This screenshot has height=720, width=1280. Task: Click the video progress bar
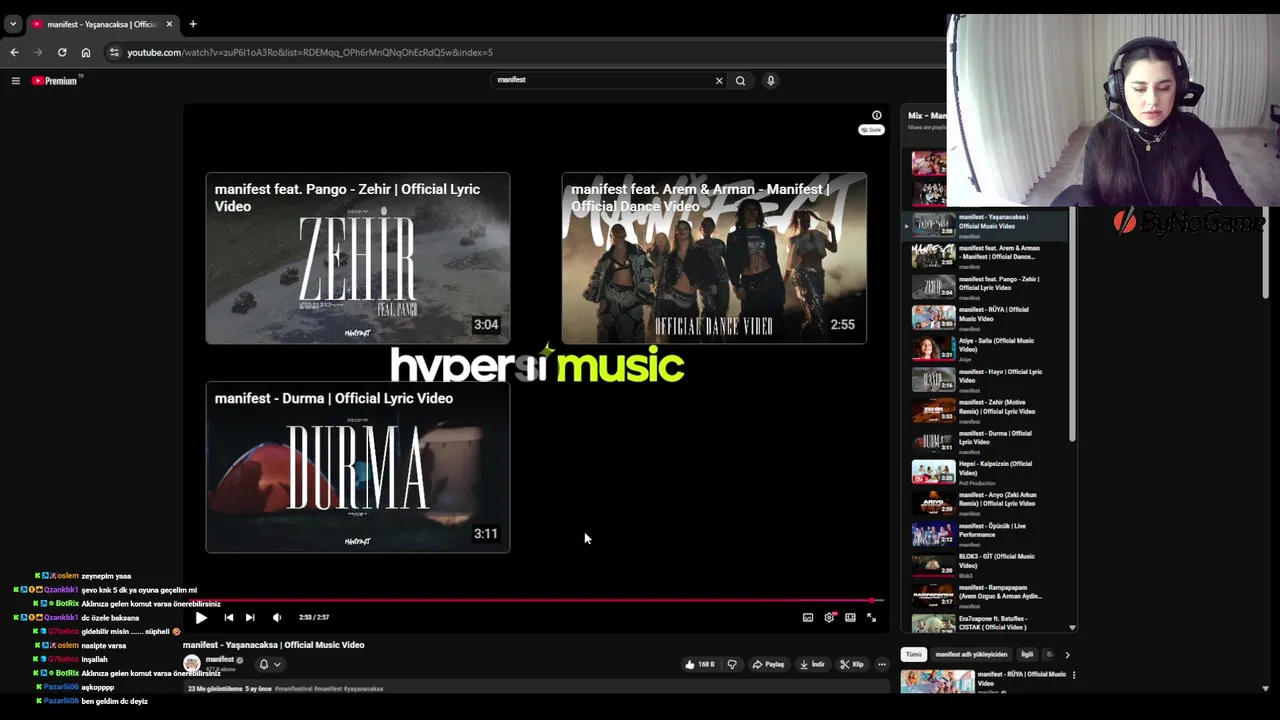(536, 601)
